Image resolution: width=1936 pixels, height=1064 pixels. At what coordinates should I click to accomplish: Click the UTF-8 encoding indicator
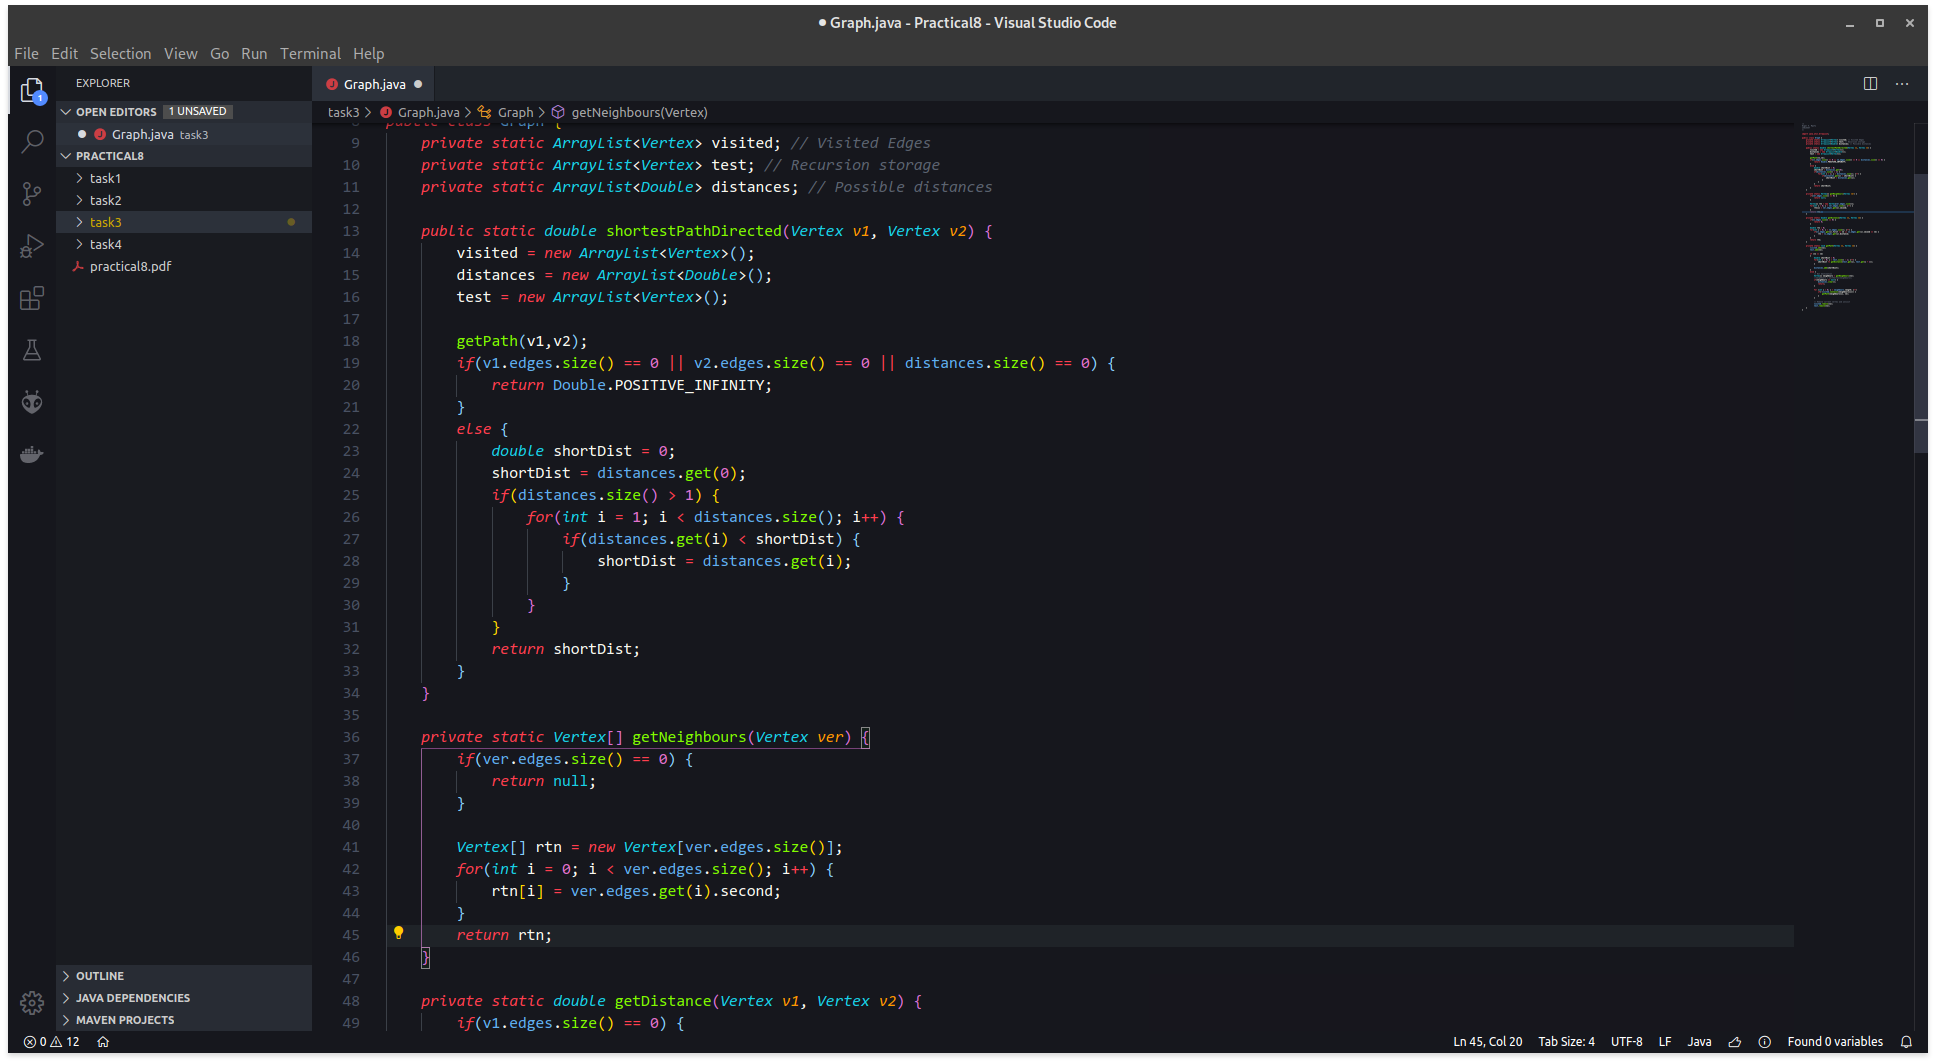pos(1626,1041)
